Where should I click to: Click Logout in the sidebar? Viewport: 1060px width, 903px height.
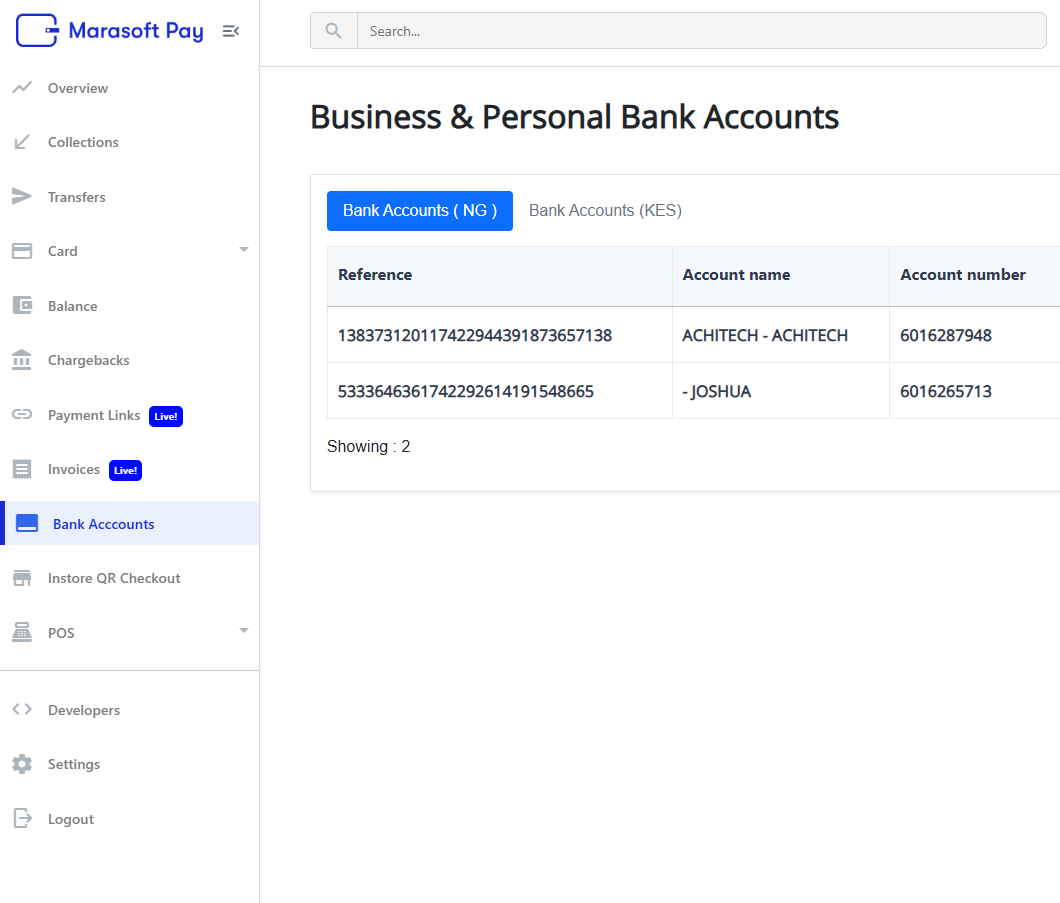coord(70,819)
